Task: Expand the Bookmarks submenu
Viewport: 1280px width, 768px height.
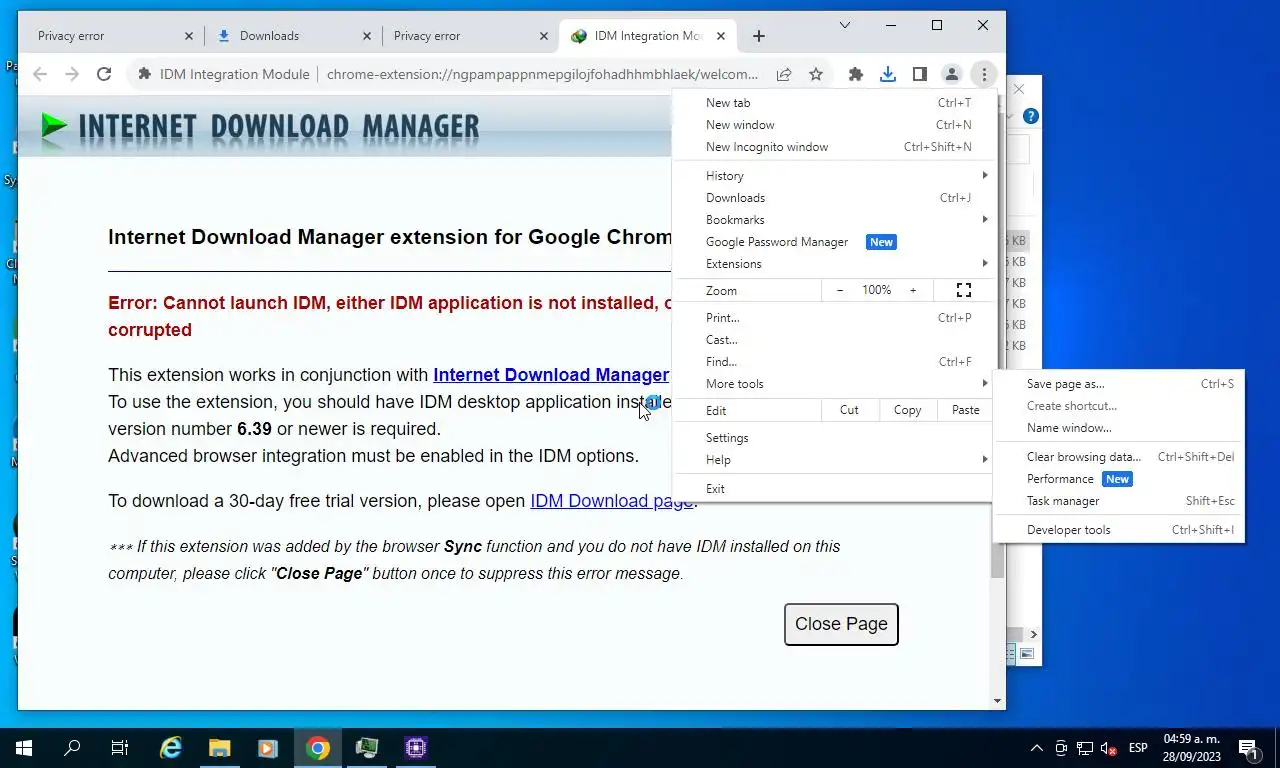Action: [x=835, y=220]
